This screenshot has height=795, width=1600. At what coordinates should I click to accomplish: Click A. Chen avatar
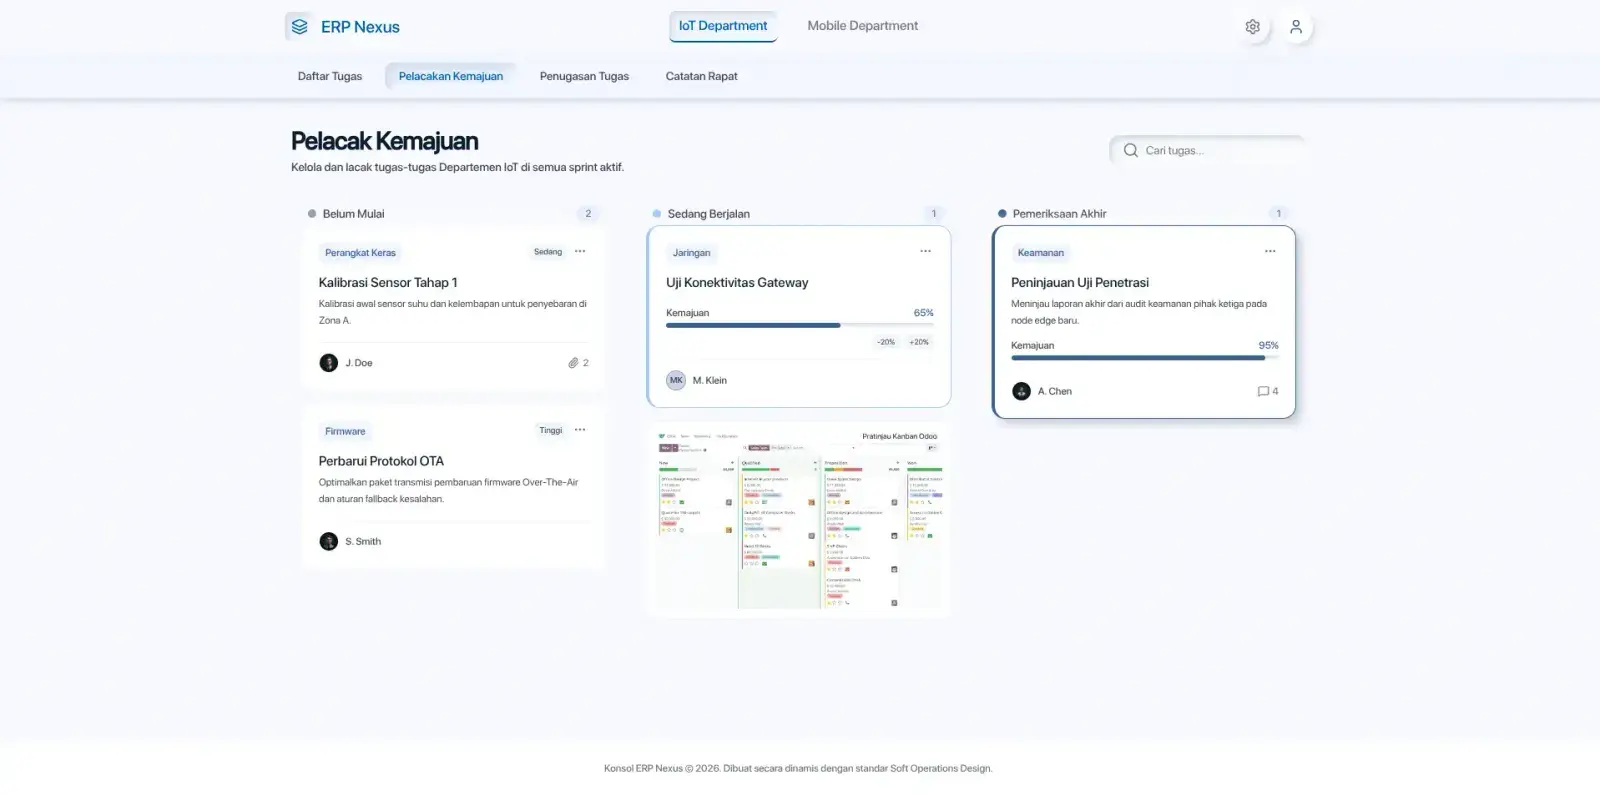click(x=1021, y=391)
